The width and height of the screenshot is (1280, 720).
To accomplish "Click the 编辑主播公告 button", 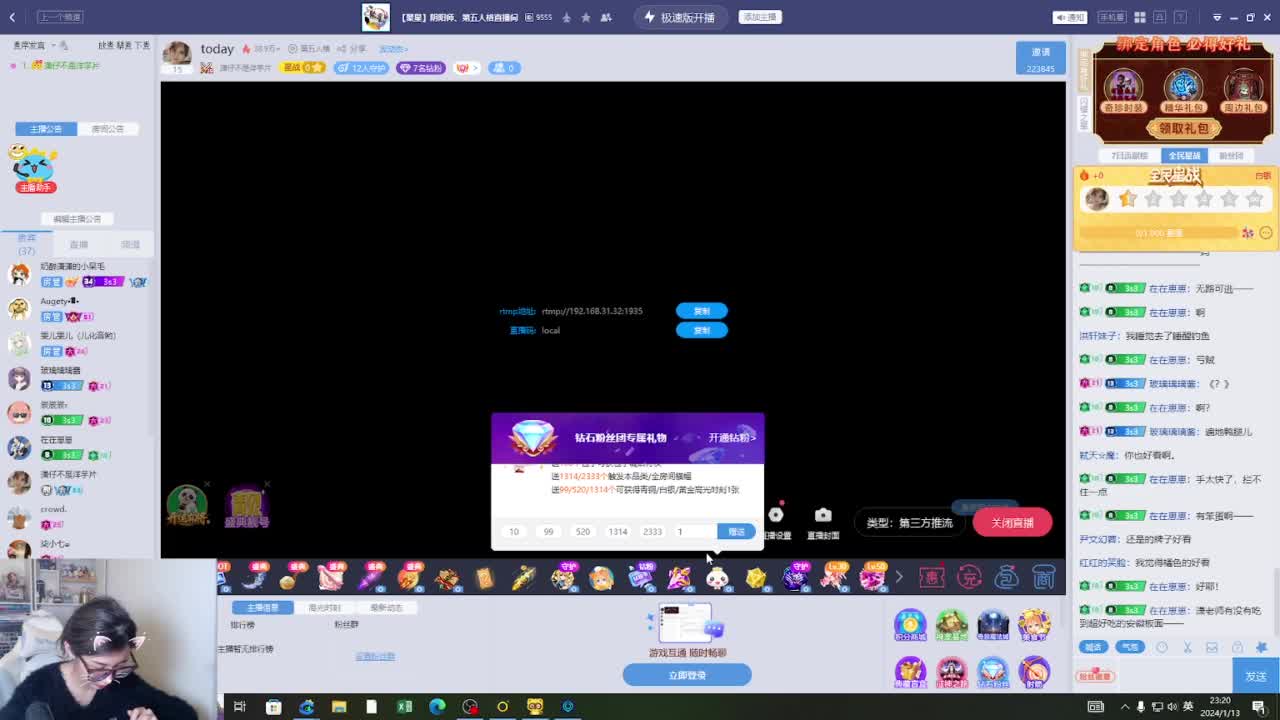I will point(77,219).
